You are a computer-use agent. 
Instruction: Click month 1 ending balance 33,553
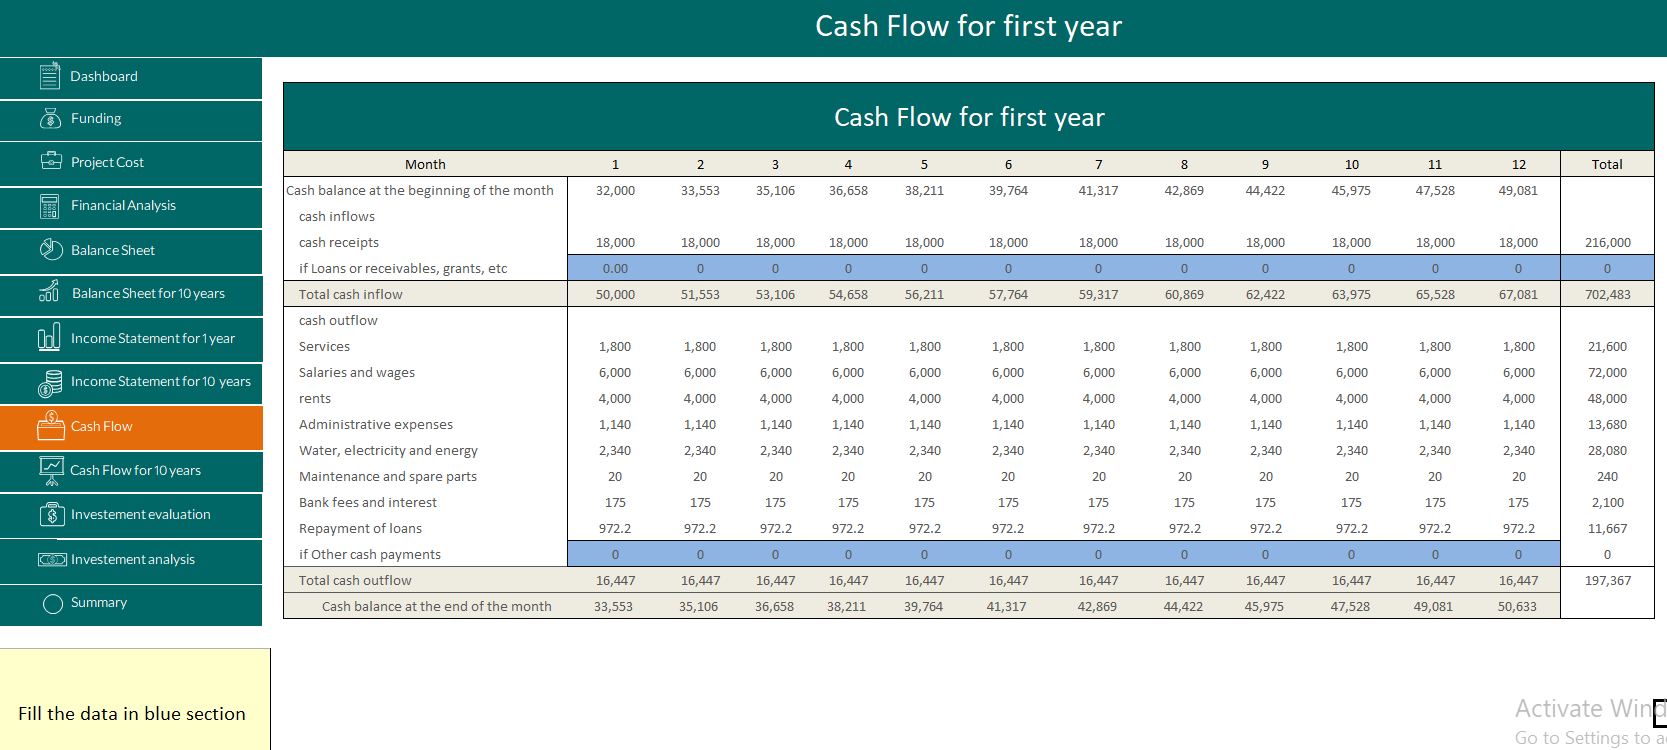[x=613, y=606]
